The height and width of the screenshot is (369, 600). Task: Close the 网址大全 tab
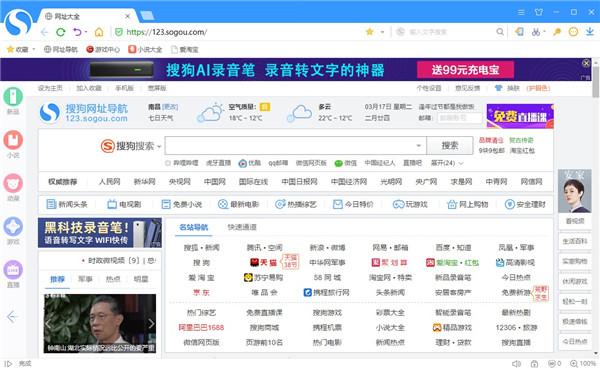click(x=127, y=16)
